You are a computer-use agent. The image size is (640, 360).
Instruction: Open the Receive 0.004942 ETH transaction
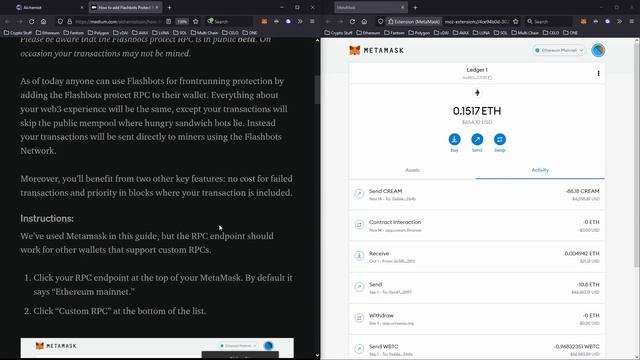pyautogui.click(x=477, y=257)
